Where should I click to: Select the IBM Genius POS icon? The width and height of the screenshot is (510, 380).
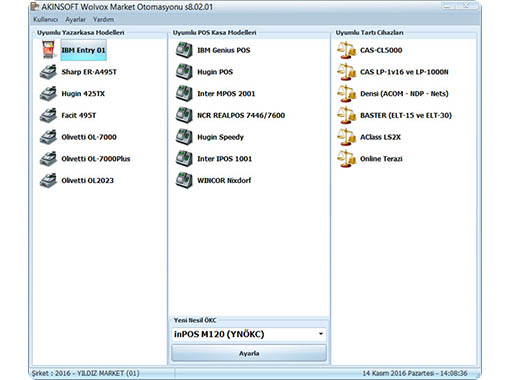pos(184,50)
